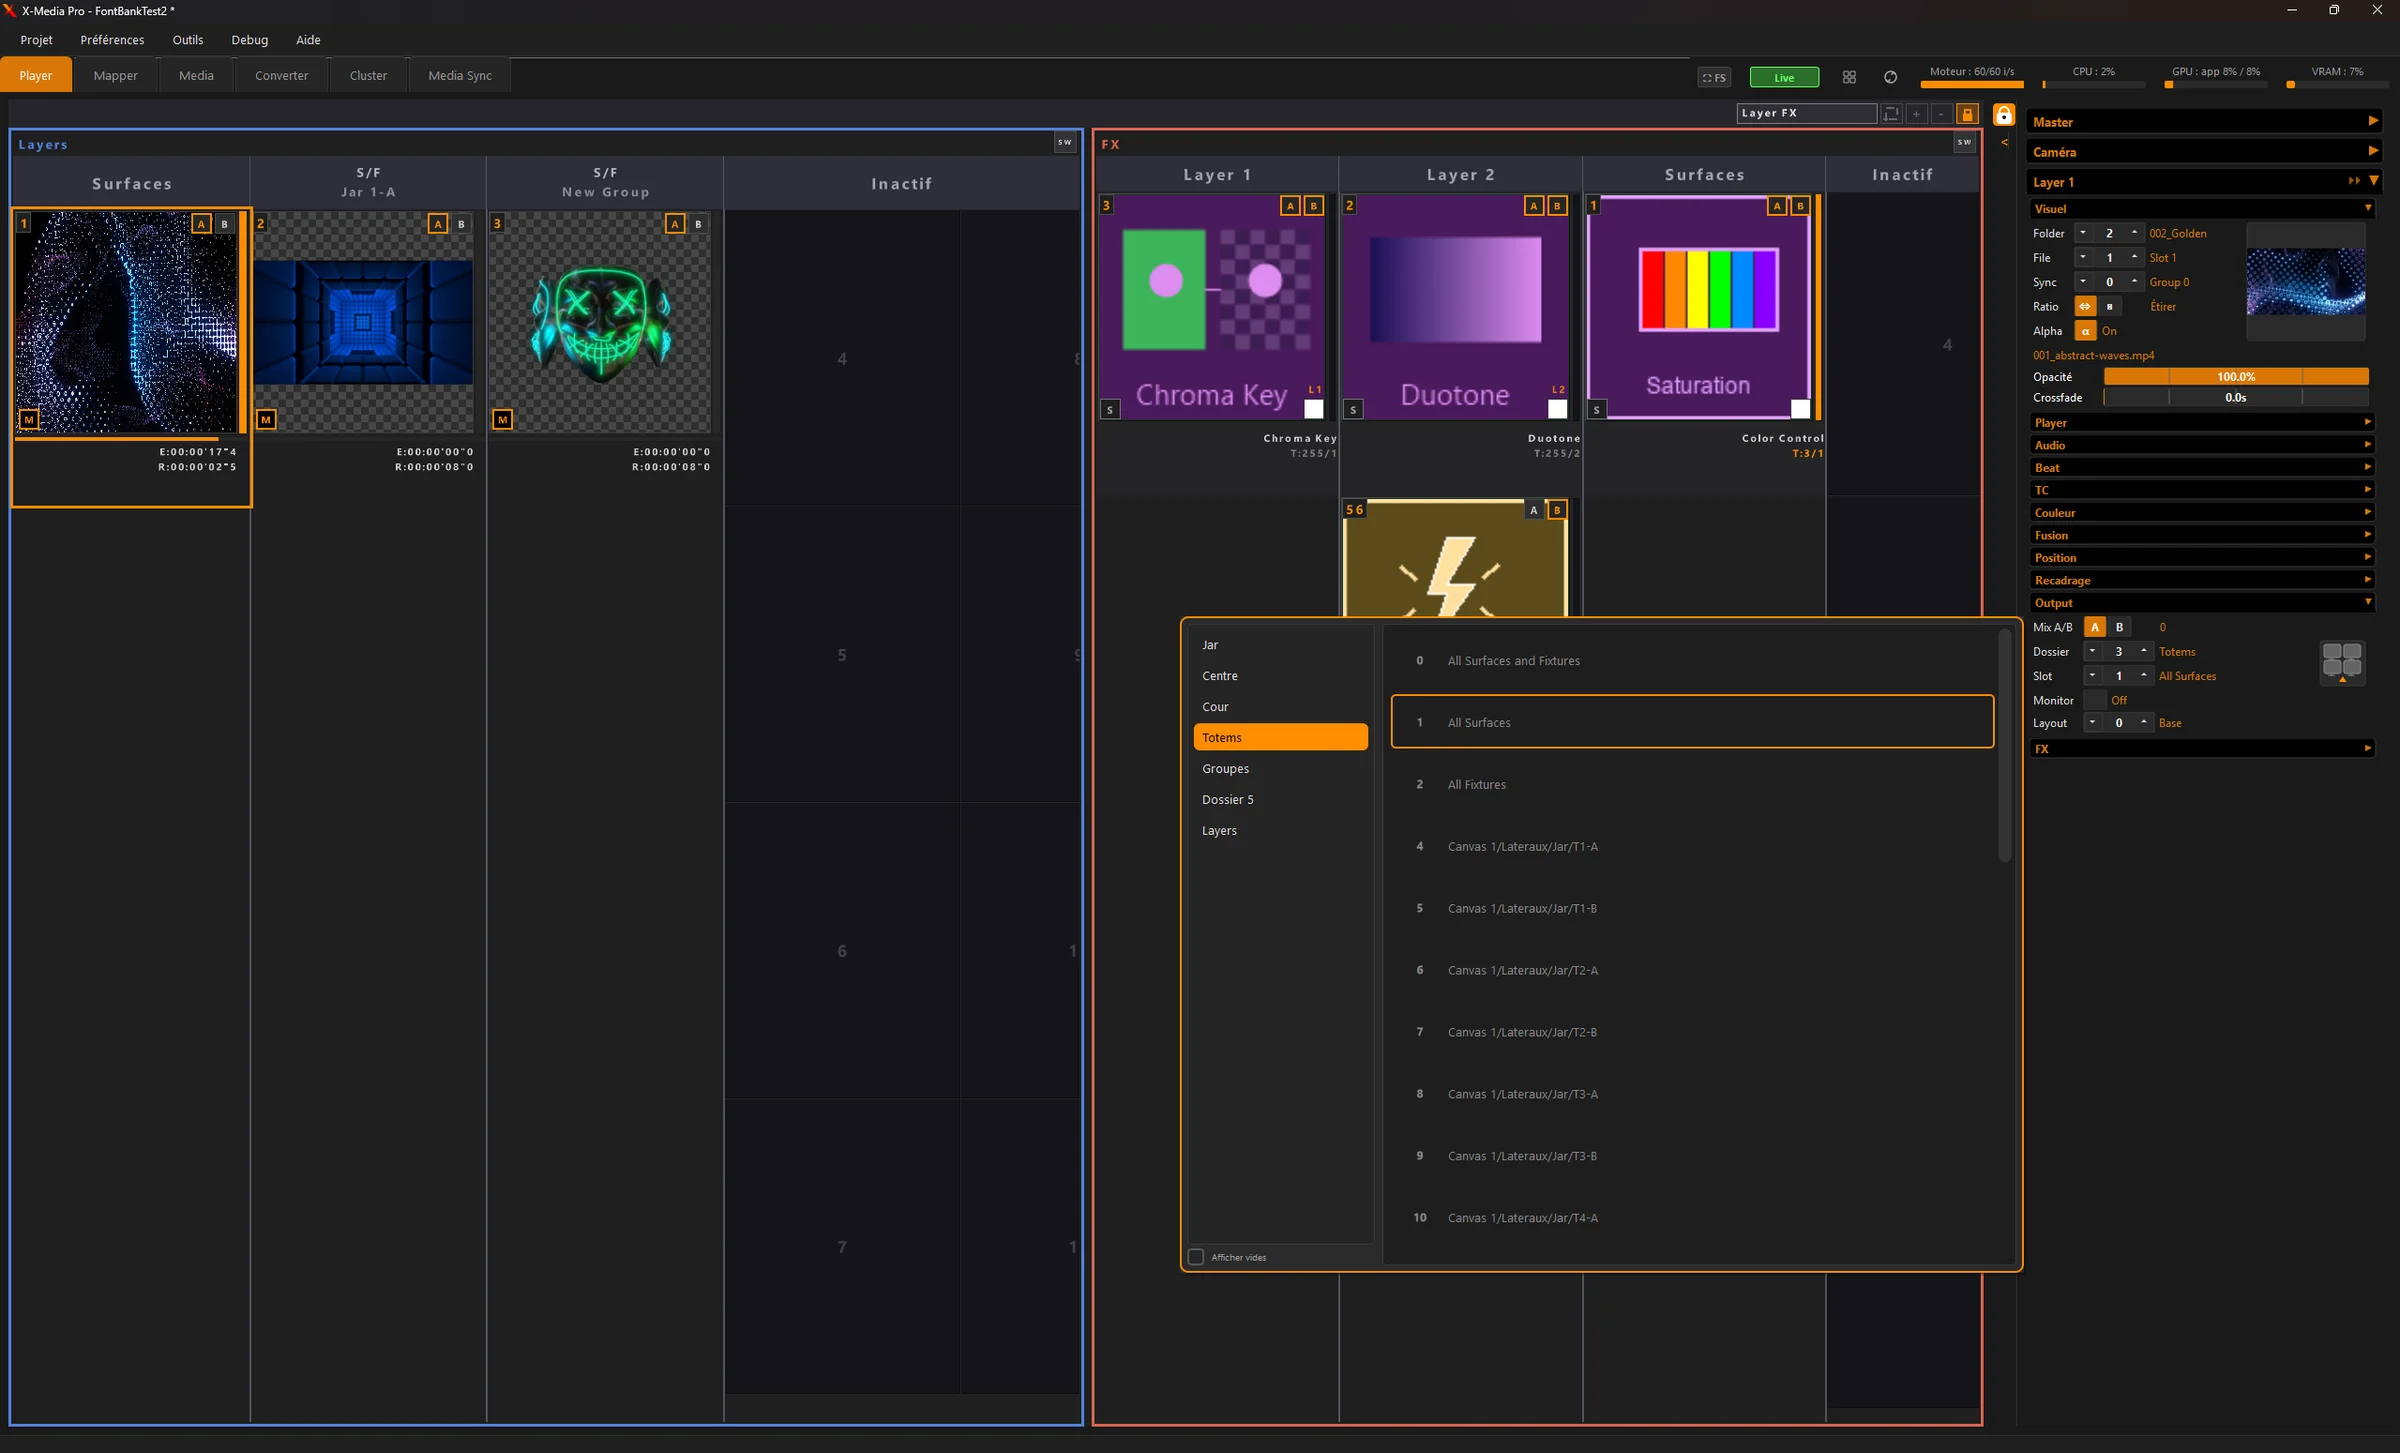Viewport: 2400px width, 1453px height.
Task: Click the plus button next to Layer FX
Action: pos(1916,114)
